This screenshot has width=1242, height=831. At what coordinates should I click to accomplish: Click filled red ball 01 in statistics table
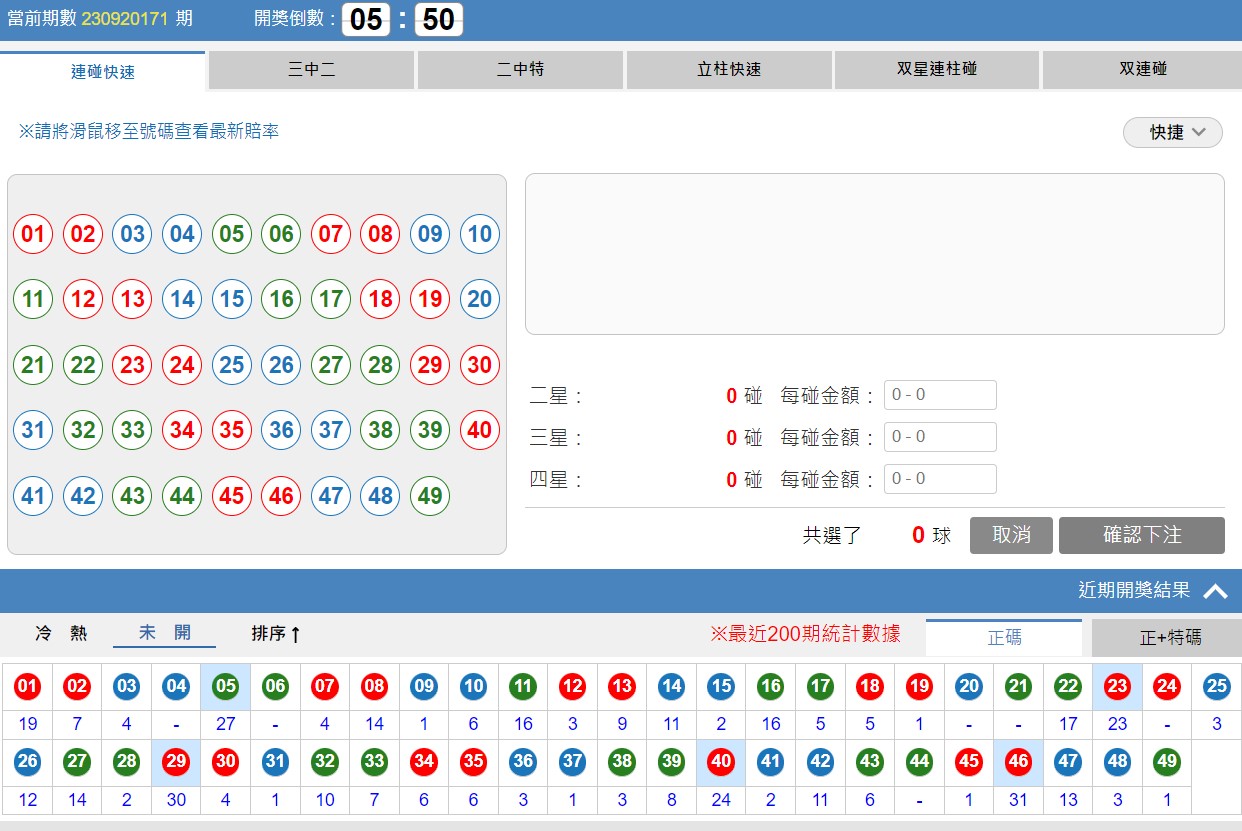coord(27,687)
